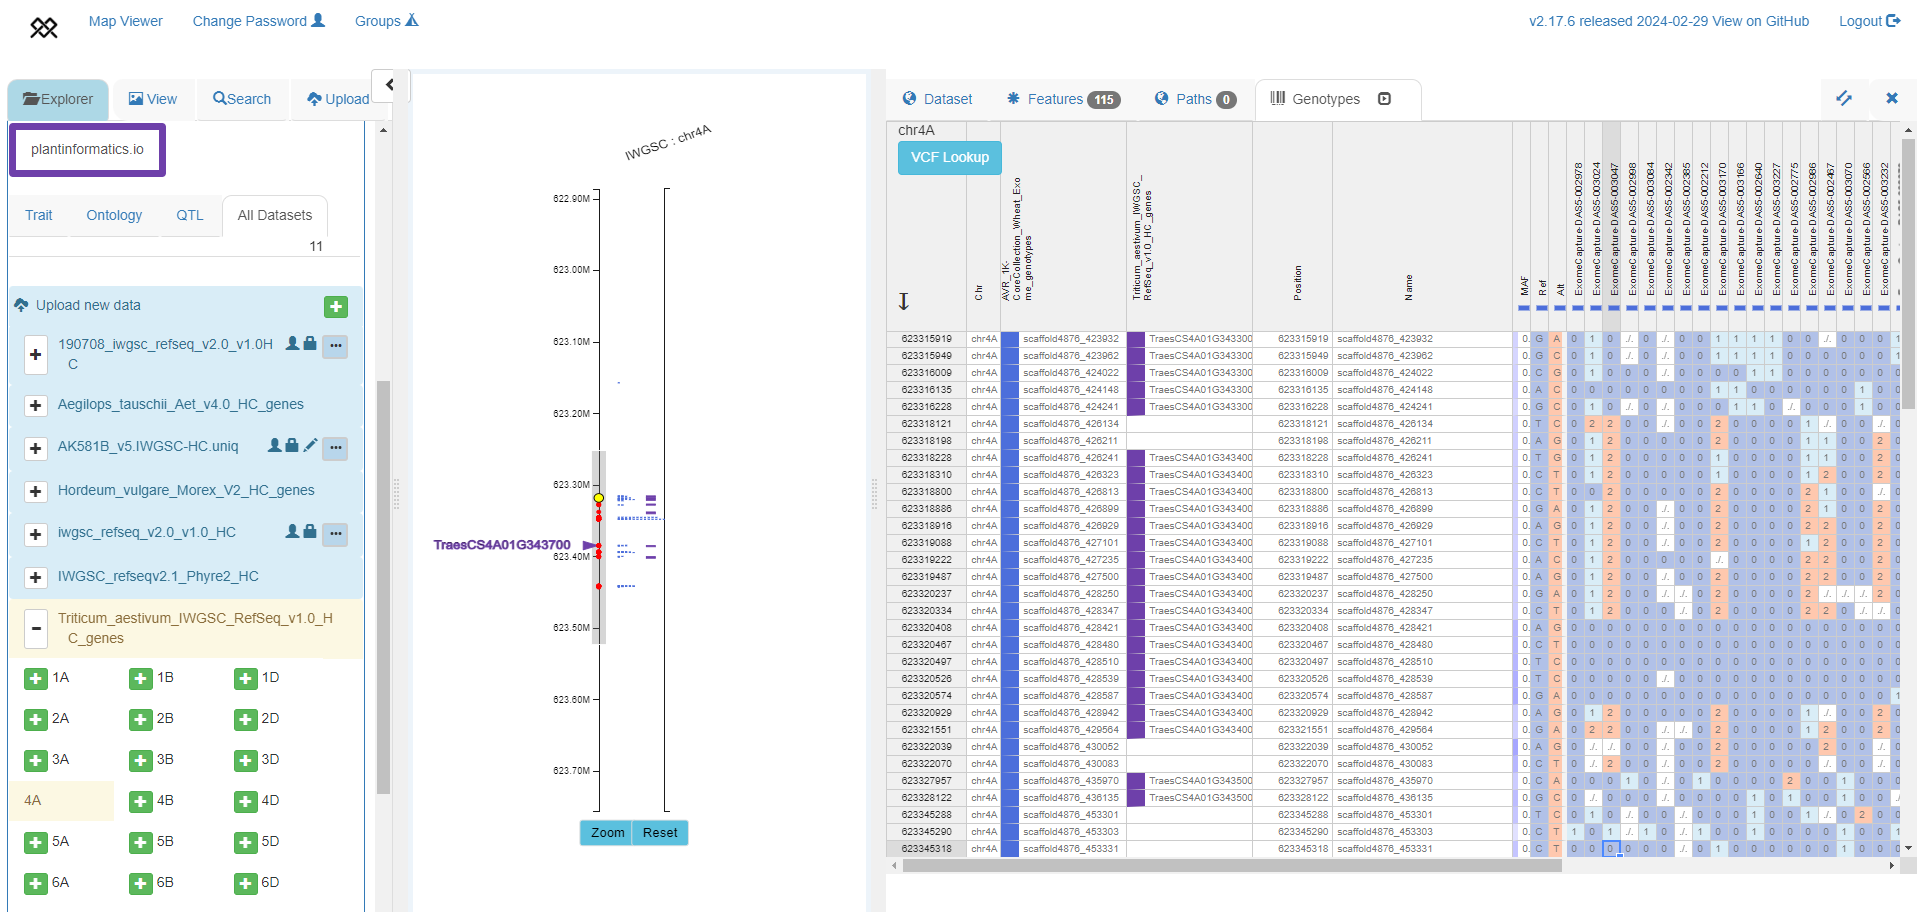1917x912 pixels.
Task: Select the Trait tab
Action: click(39, 215)
